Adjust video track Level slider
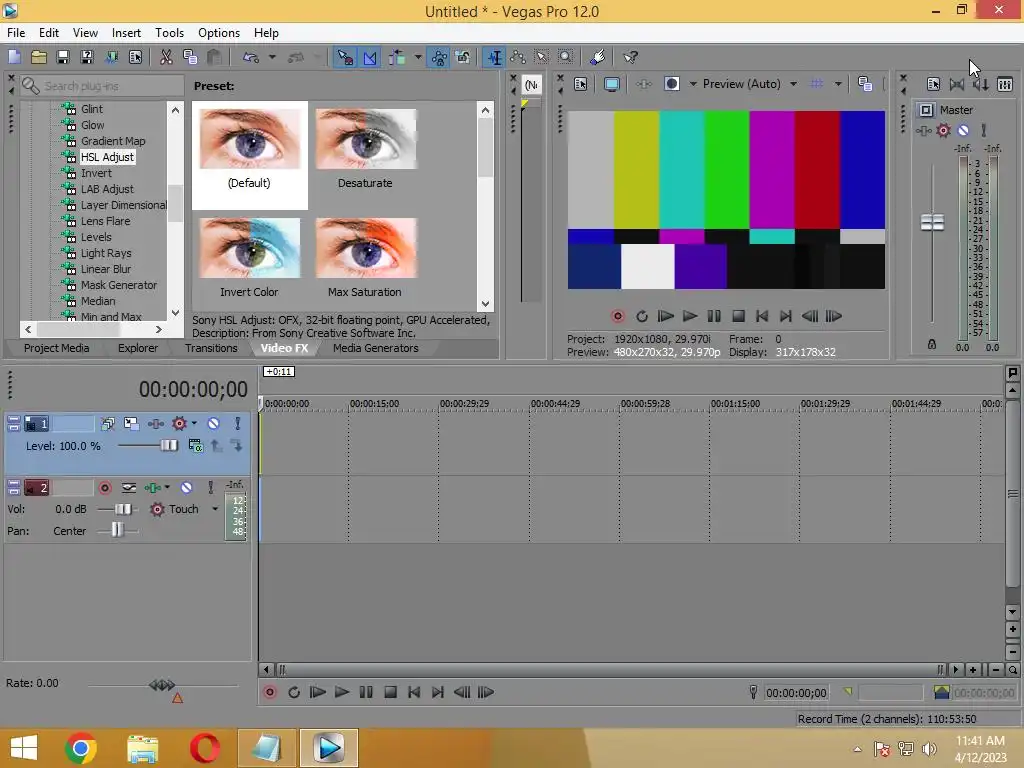1024x768 pixels. pyautogui.click(x=168, y=445)
